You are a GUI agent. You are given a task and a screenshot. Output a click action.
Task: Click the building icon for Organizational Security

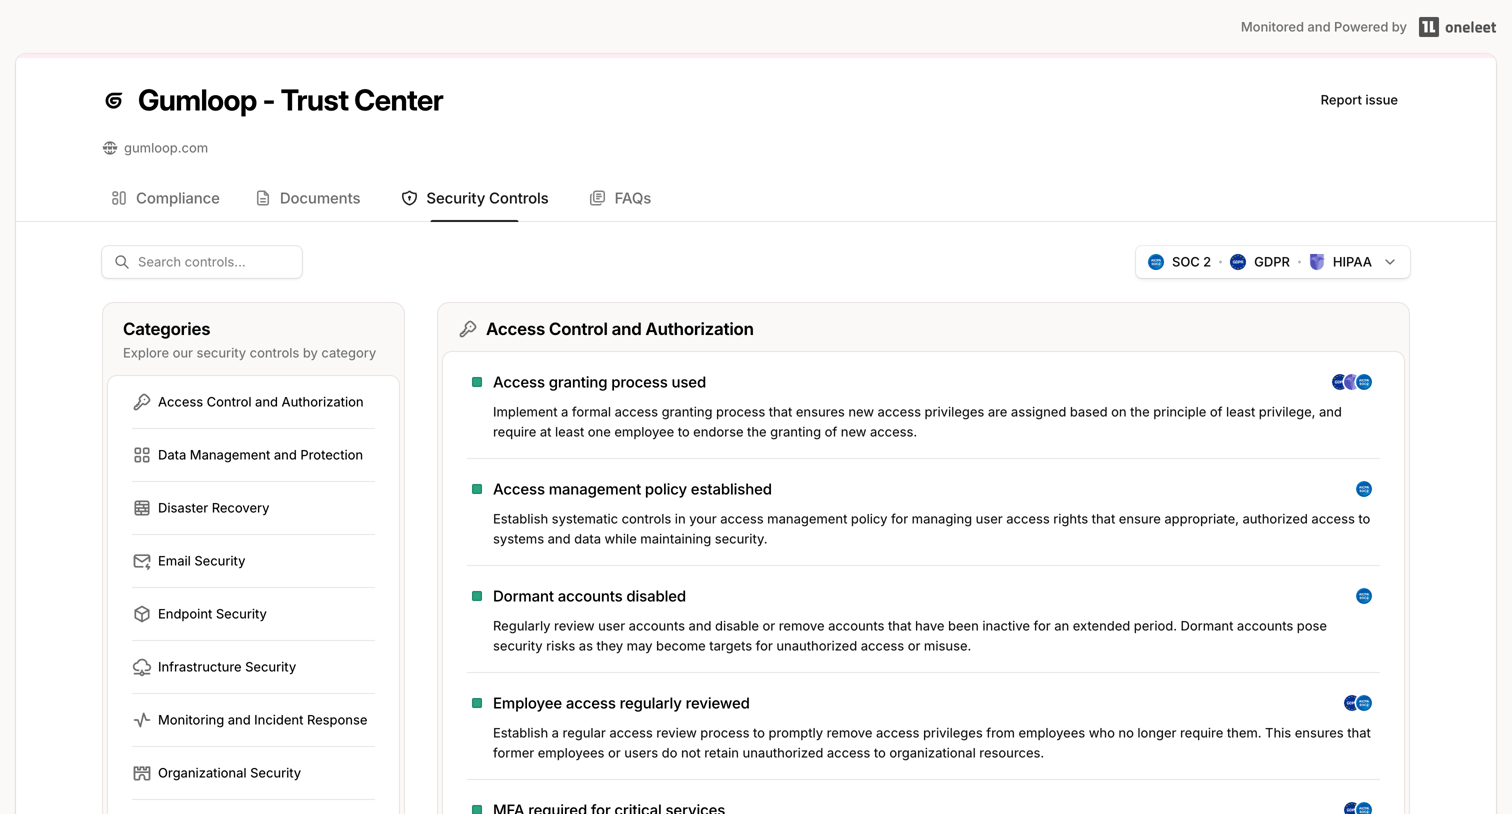point(142,773)
